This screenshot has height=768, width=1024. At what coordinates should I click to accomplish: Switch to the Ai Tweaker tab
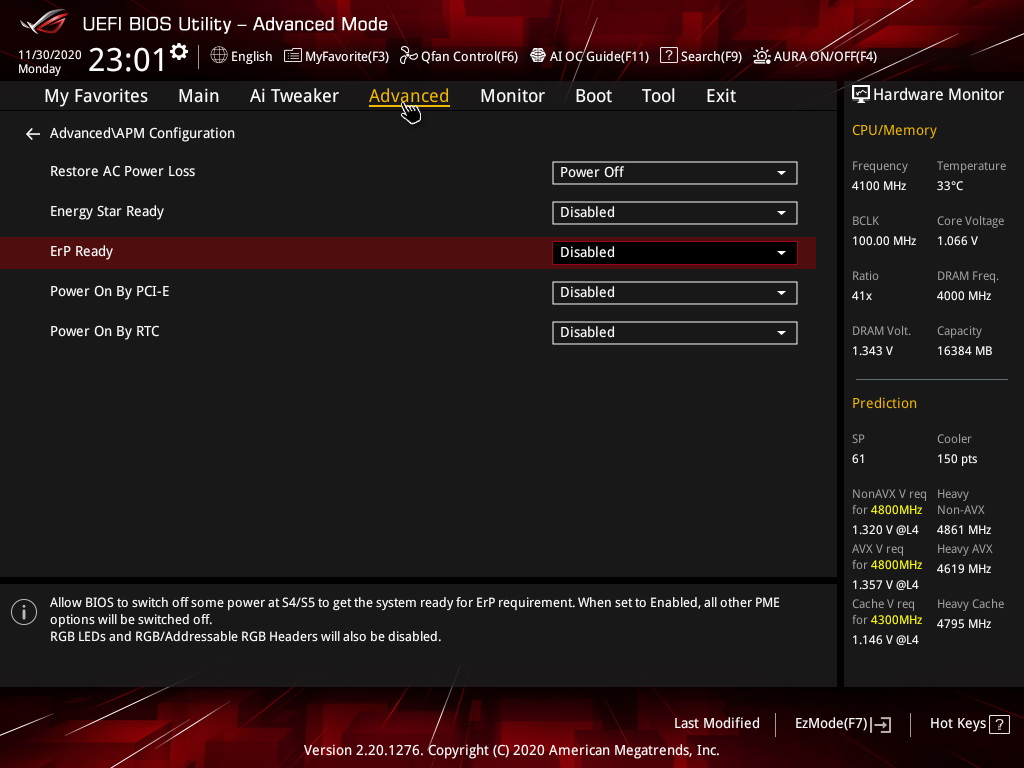[294, 96]
